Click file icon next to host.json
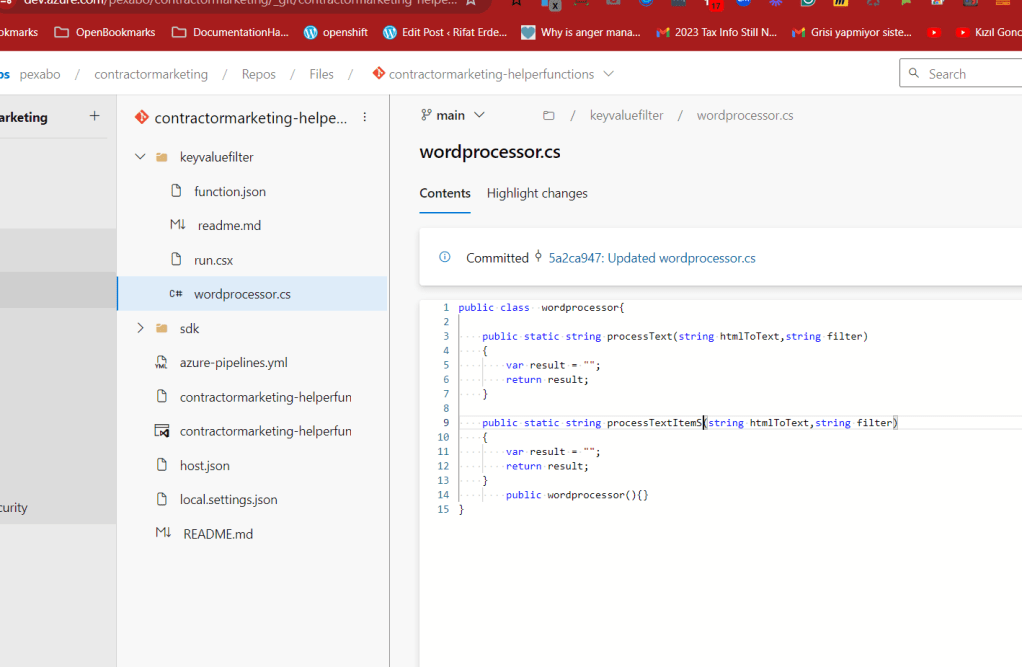Screen dimensions: 1022x667 coord(162,464)
